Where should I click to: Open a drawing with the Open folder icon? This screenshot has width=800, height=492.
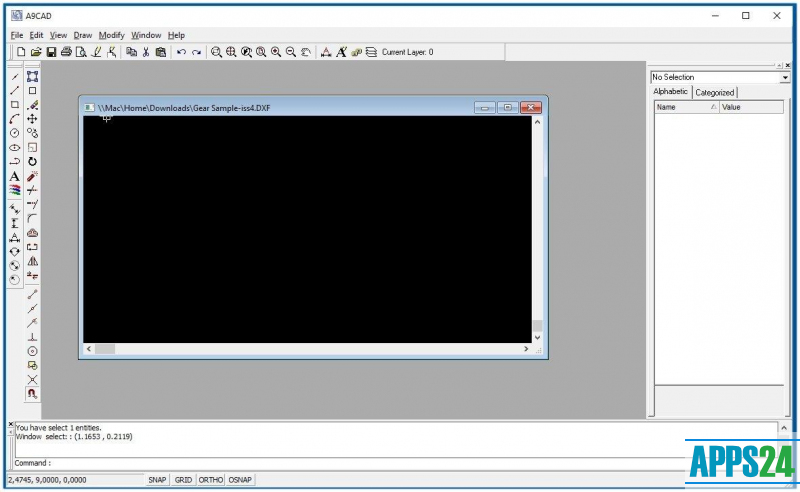tap(36, 52)
